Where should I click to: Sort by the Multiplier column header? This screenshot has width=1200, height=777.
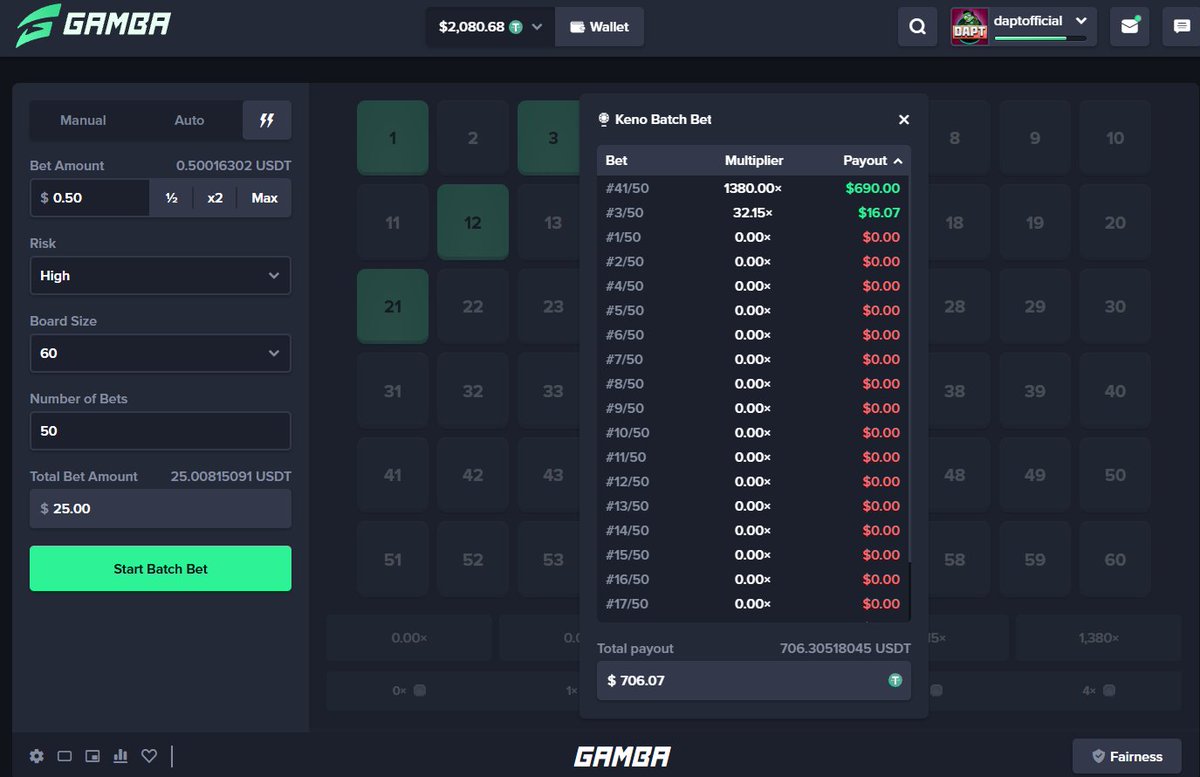(x=754, y=161)
